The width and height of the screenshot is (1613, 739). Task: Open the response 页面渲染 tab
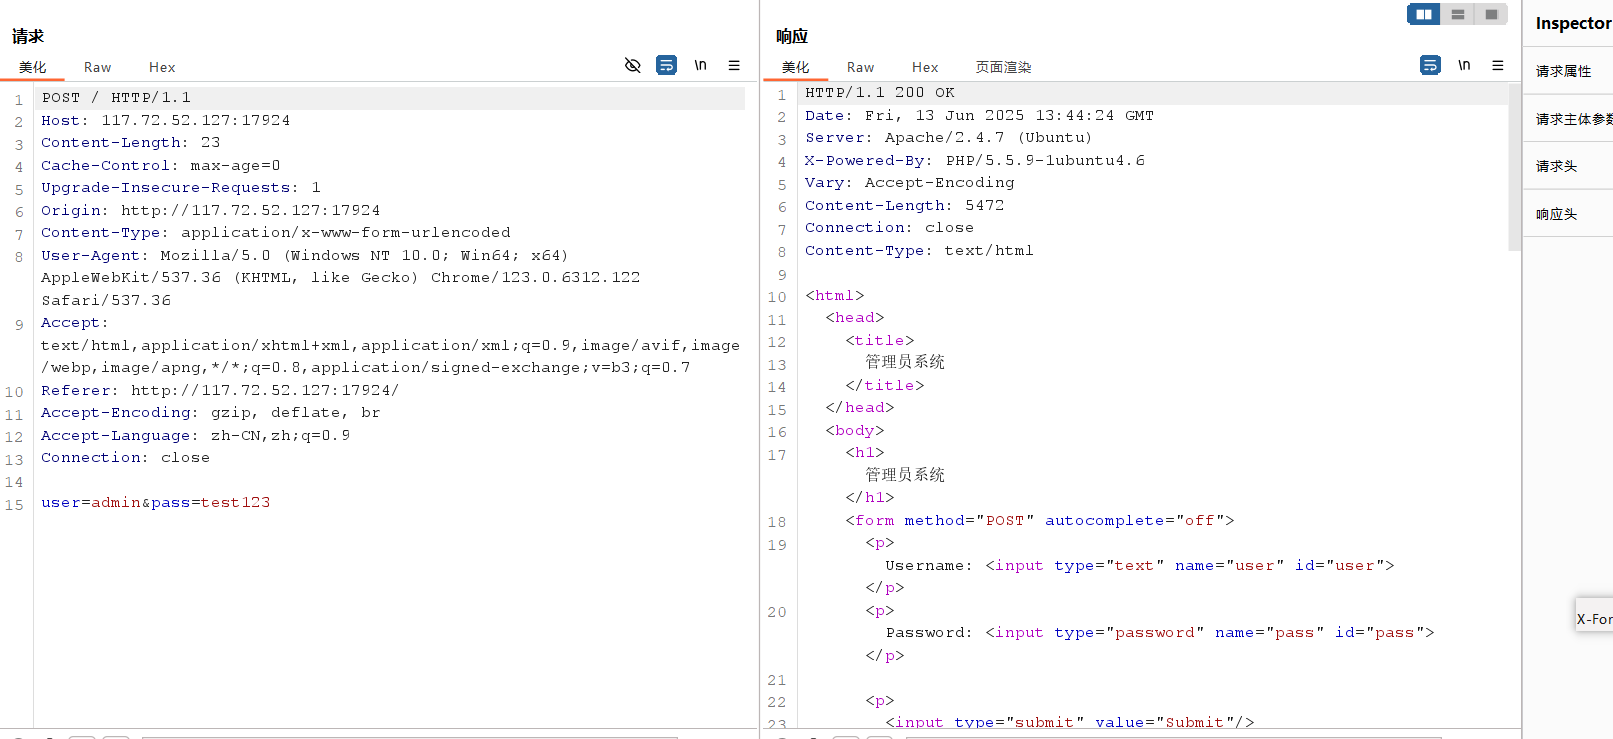pyautogui.click(x=1003, y=67)
